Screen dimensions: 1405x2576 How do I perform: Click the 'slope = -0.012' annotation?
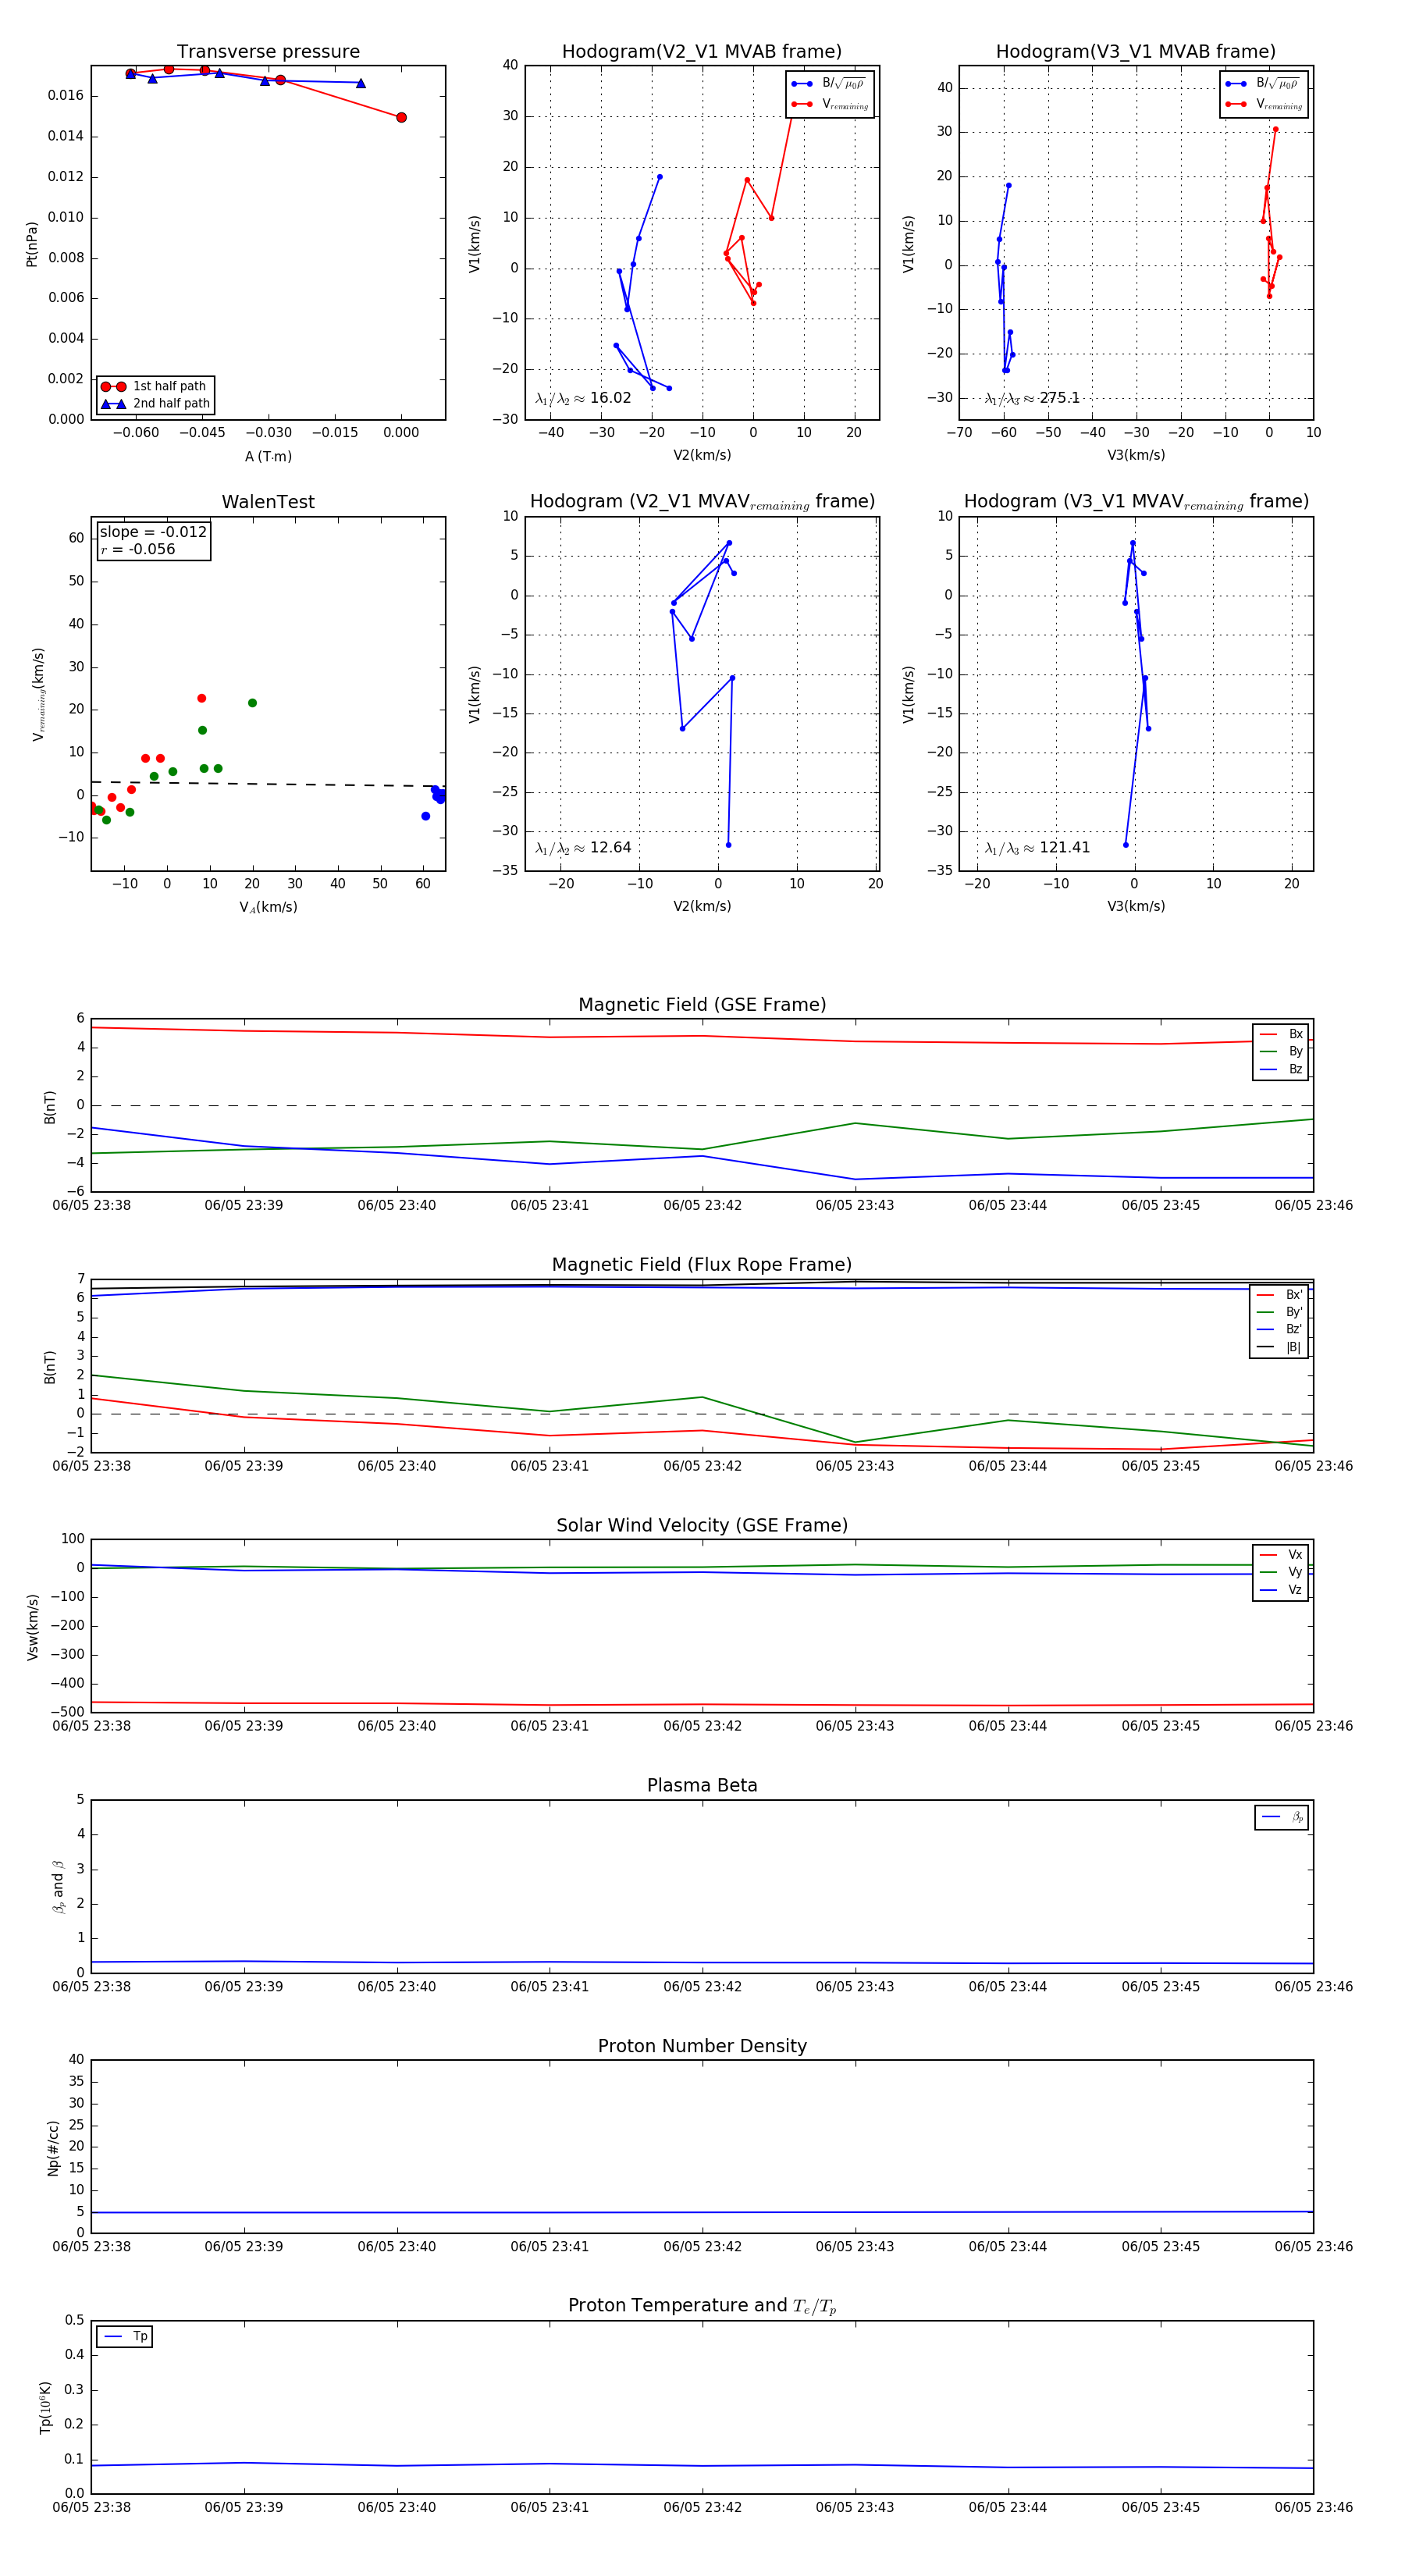[153, 532]
